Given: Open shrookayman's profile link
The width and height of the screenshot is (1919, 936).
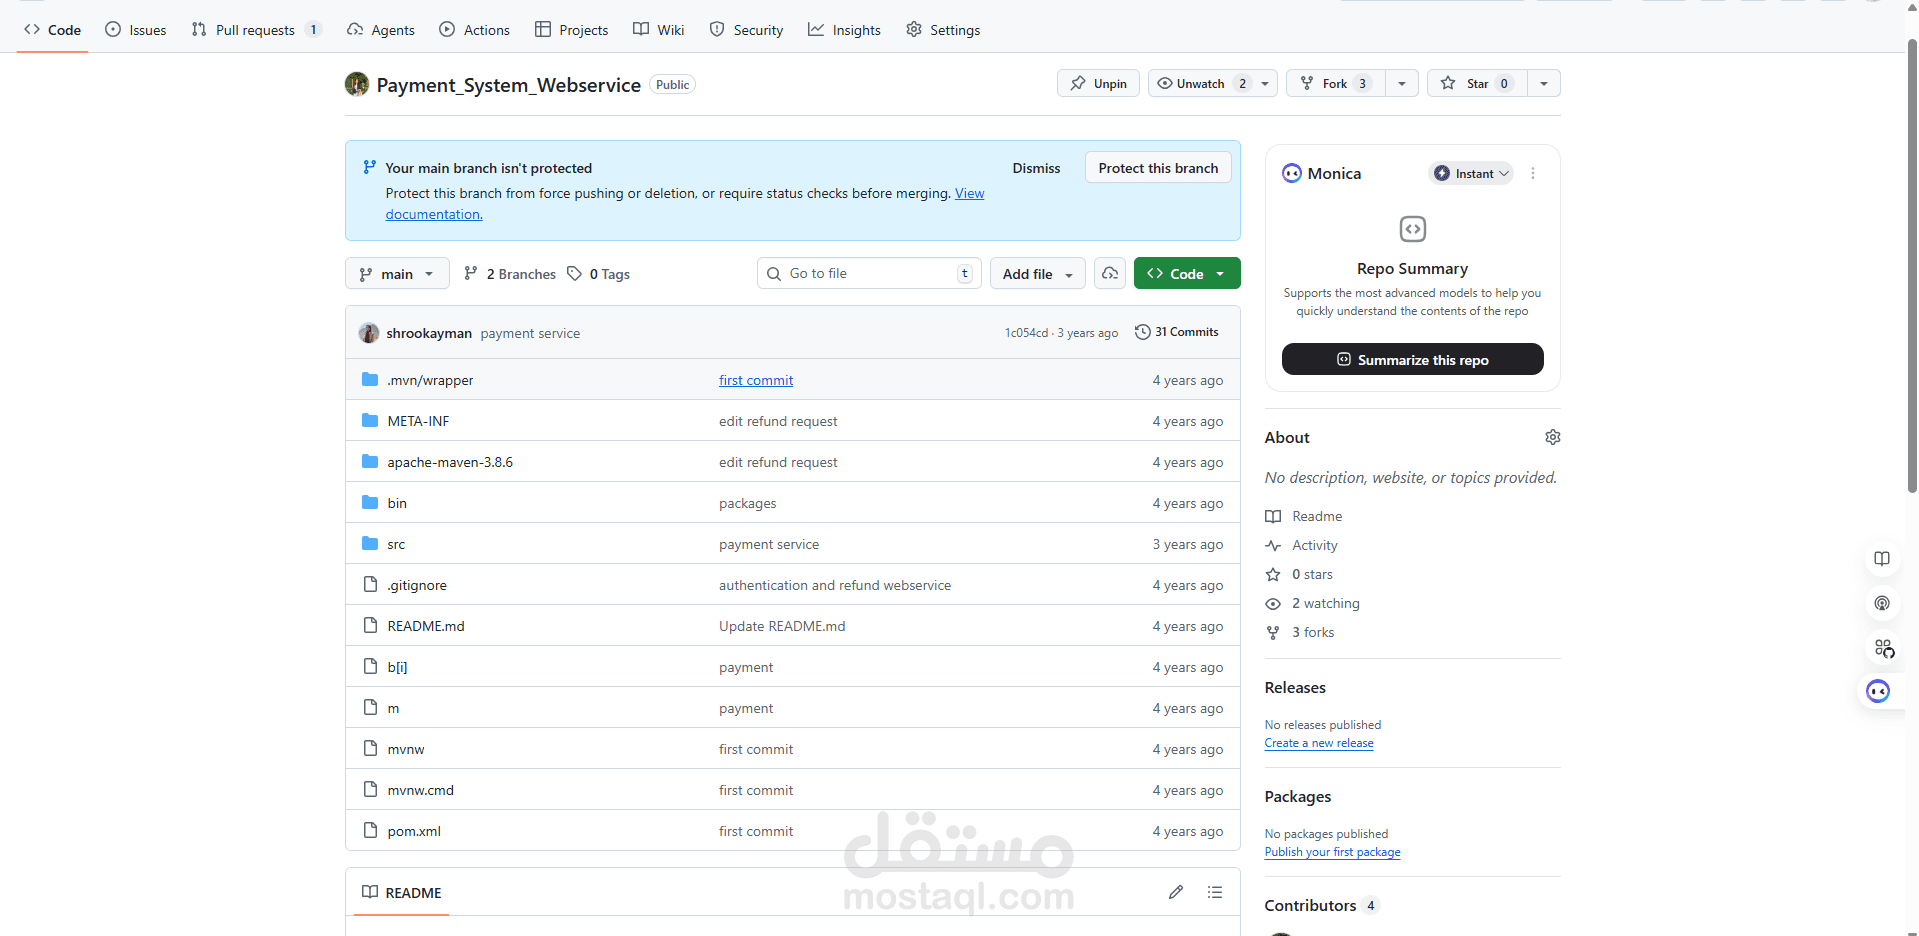Looking at the screenshot, I should [429, 333].
